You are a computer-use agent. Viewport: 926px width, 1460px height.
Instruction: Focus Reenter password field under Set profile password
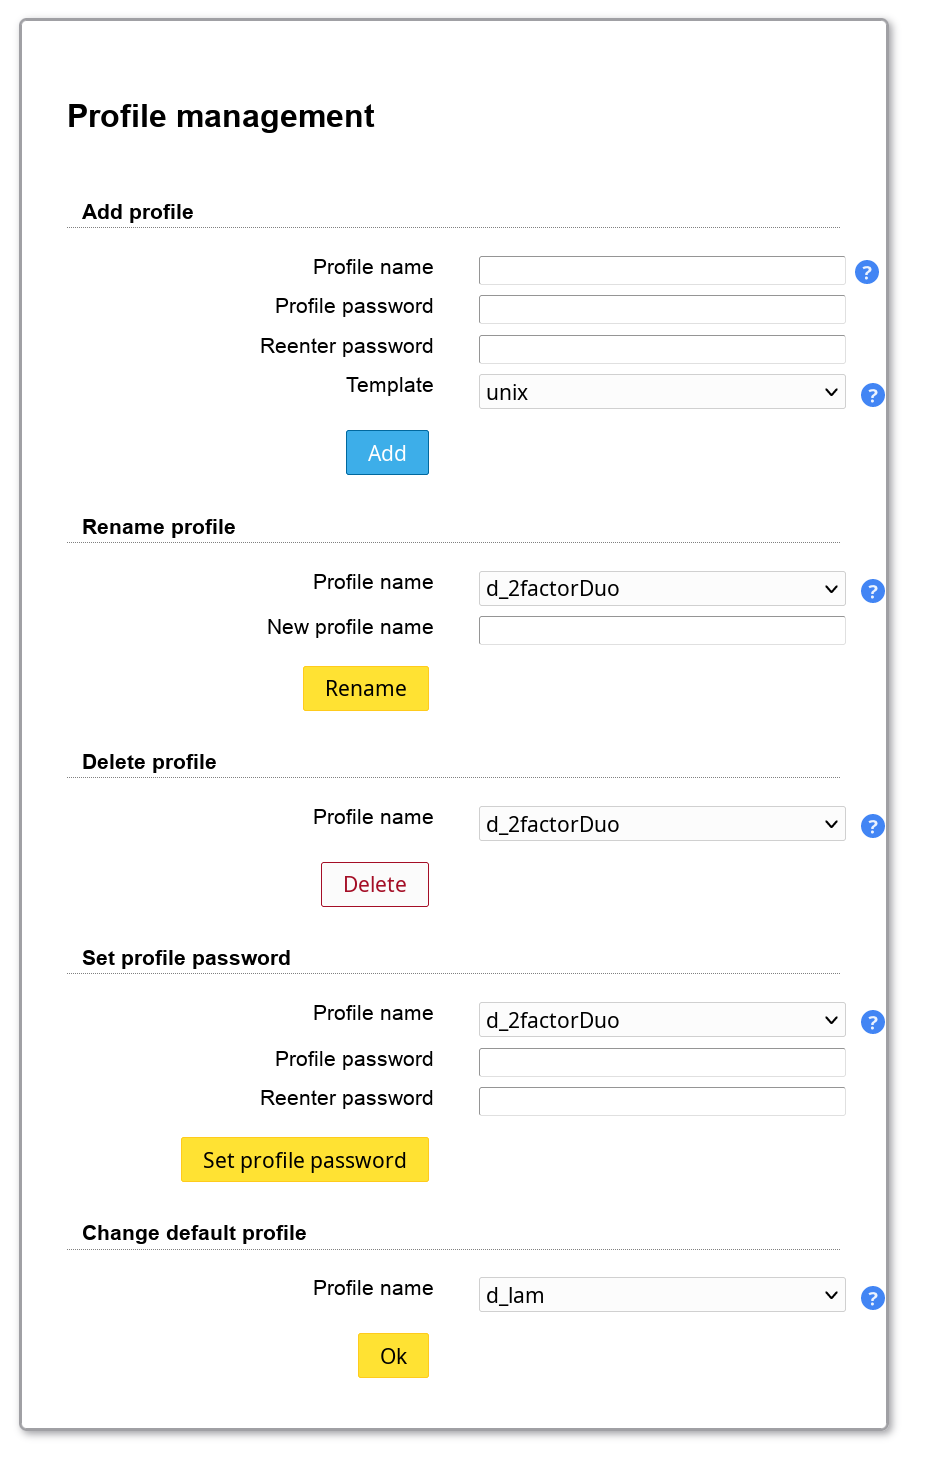click(x=662, y=1101)
